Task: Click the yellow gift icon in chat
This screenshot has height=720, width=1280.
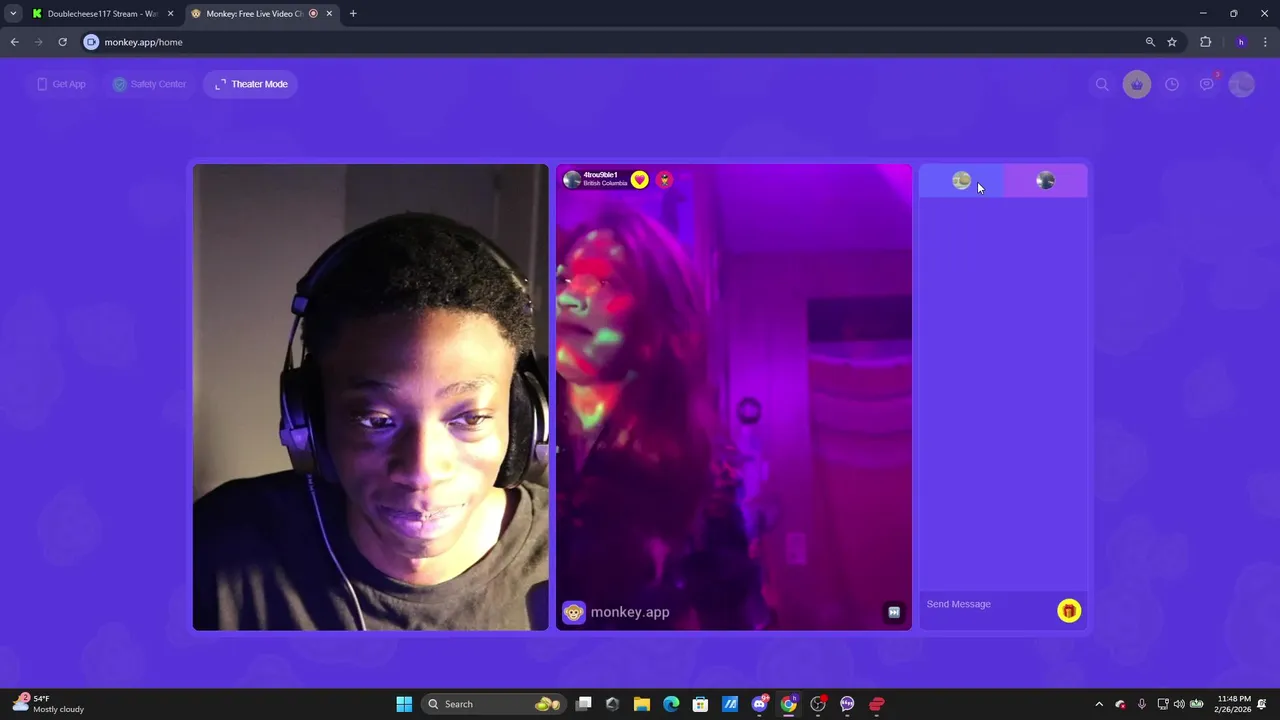Action: tap(1069, 611)
